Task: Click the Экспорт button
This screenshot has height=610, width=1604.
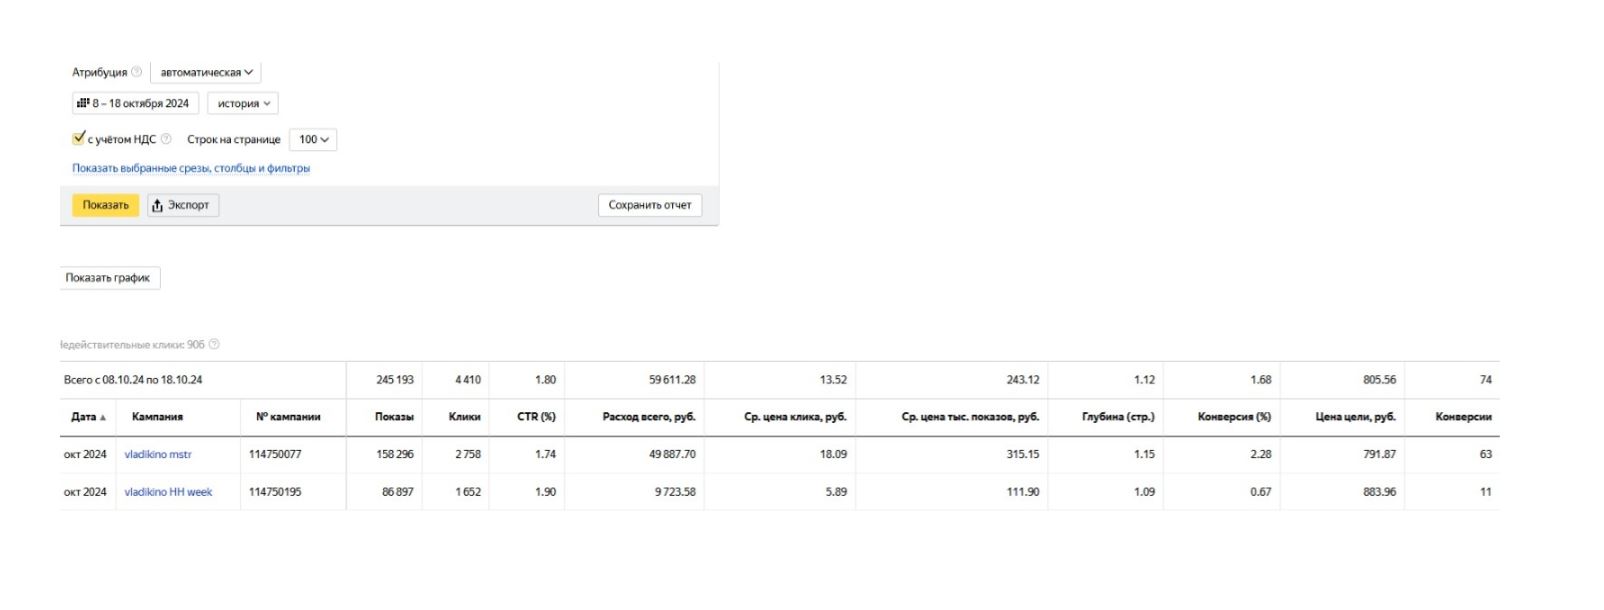Action: tap(182, 205)
